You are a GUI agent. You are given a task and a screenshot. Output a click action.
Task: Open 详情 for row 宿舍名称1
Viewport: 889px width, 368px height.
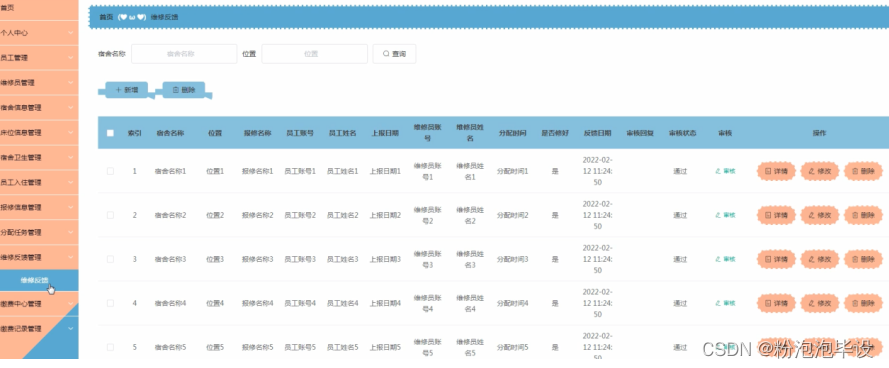click(776, 171)
